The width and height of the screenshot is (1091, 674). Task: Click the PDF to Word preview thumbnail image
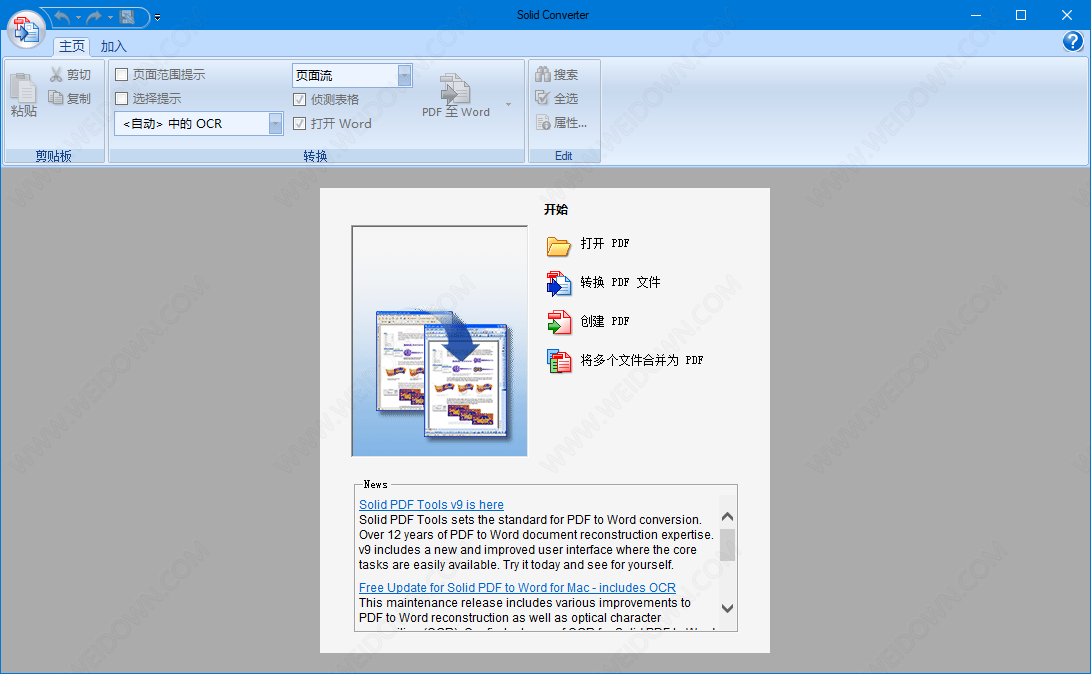point(439,341)
